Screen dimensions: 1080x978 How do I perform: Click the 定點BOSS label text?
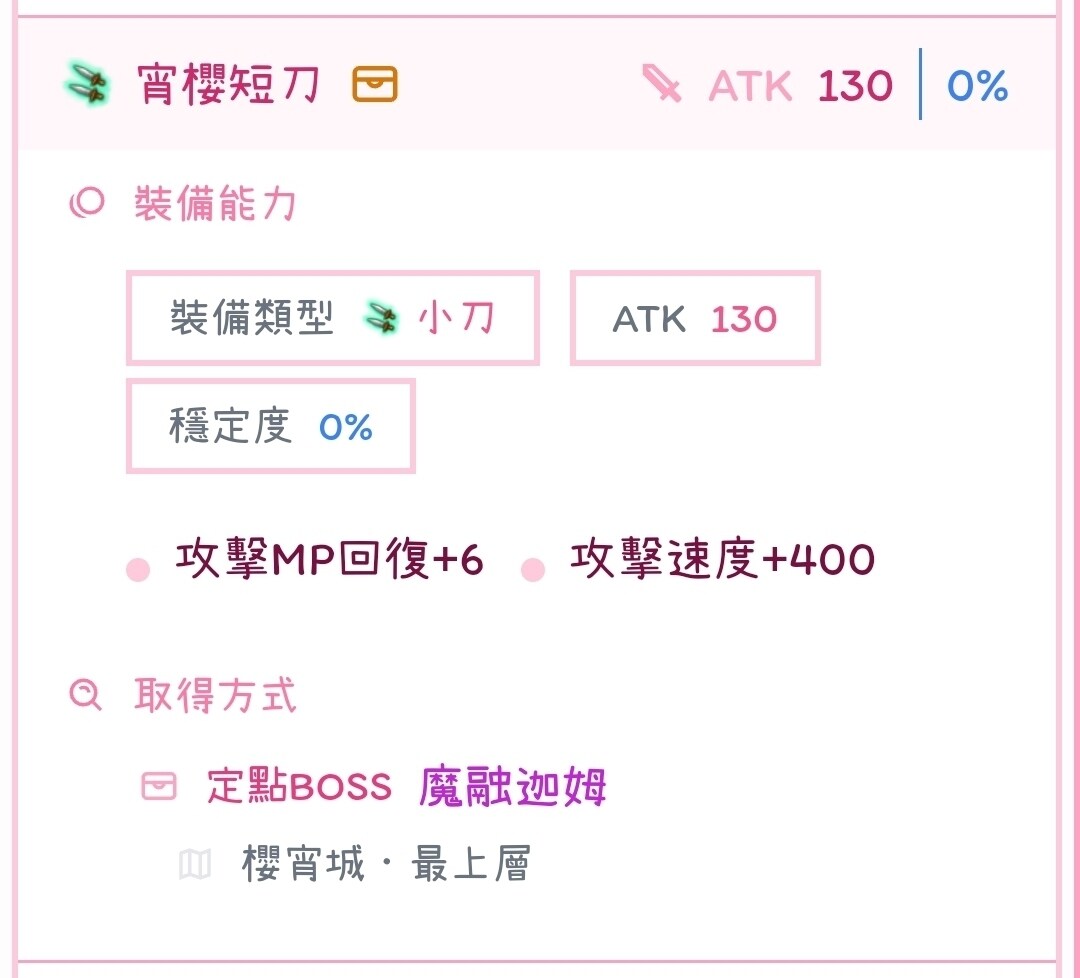coord(299,786)
